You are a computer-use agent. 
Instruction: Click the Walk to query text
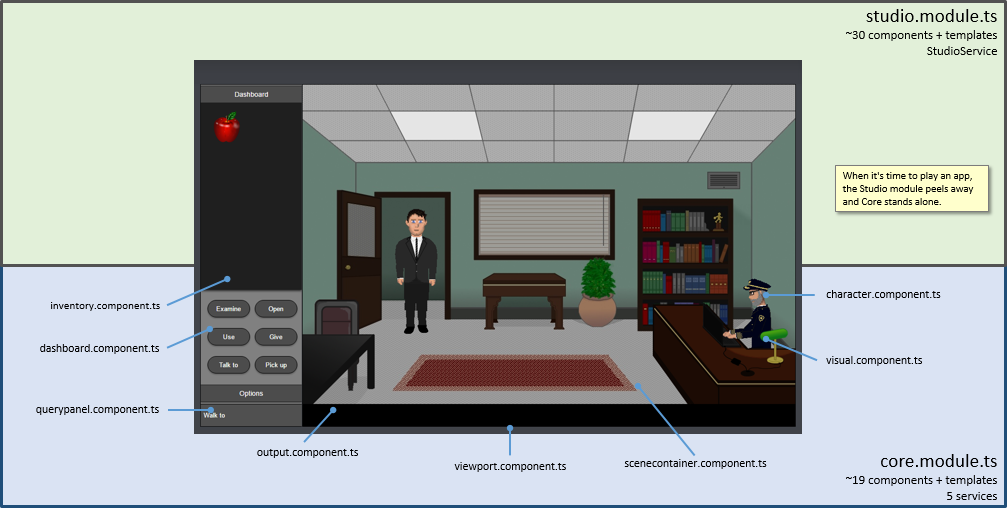tap(215, 416)
